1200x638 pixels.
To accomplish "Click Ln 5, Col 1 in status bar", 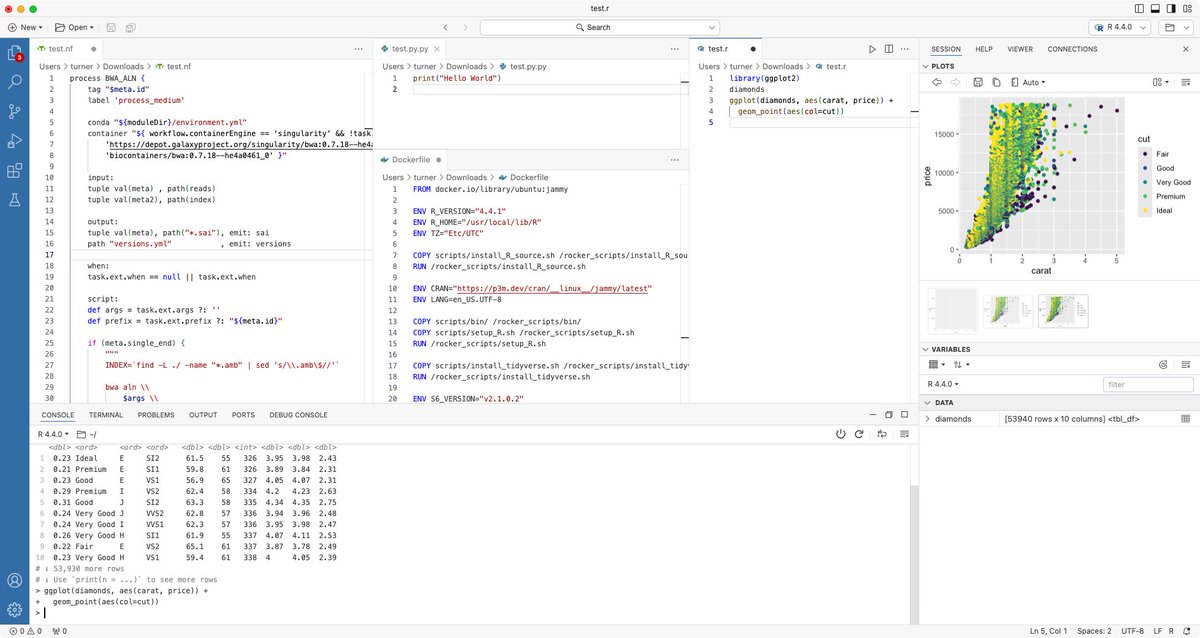I will (1048, 631).
